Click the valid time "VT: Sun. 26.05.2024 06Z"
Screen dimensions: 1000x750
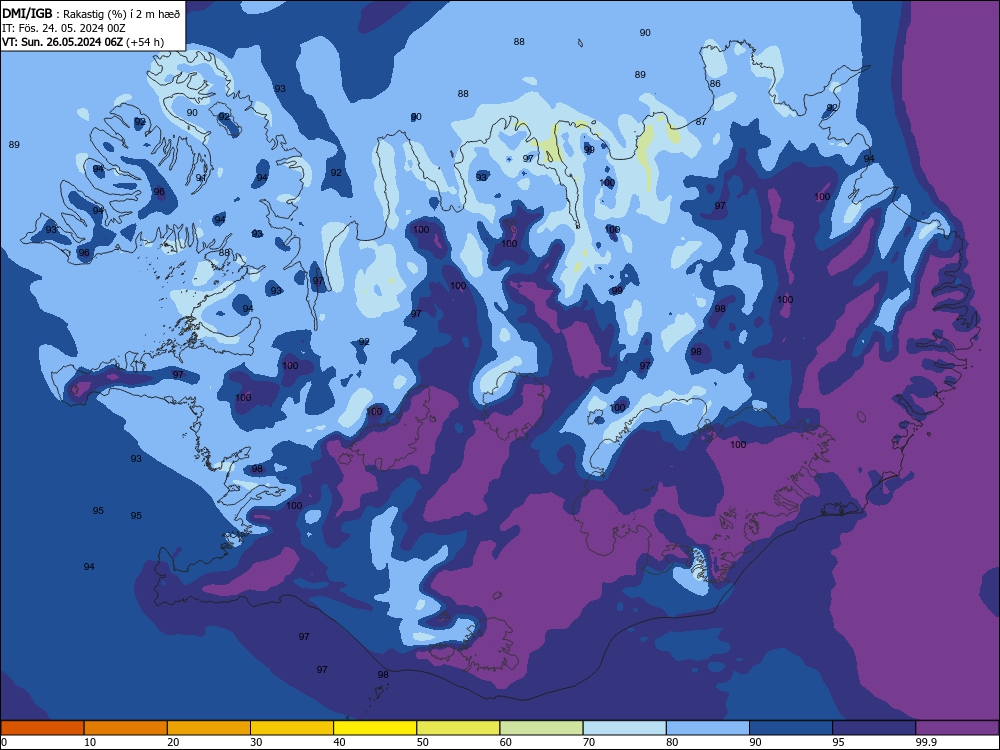coord(62,42)
